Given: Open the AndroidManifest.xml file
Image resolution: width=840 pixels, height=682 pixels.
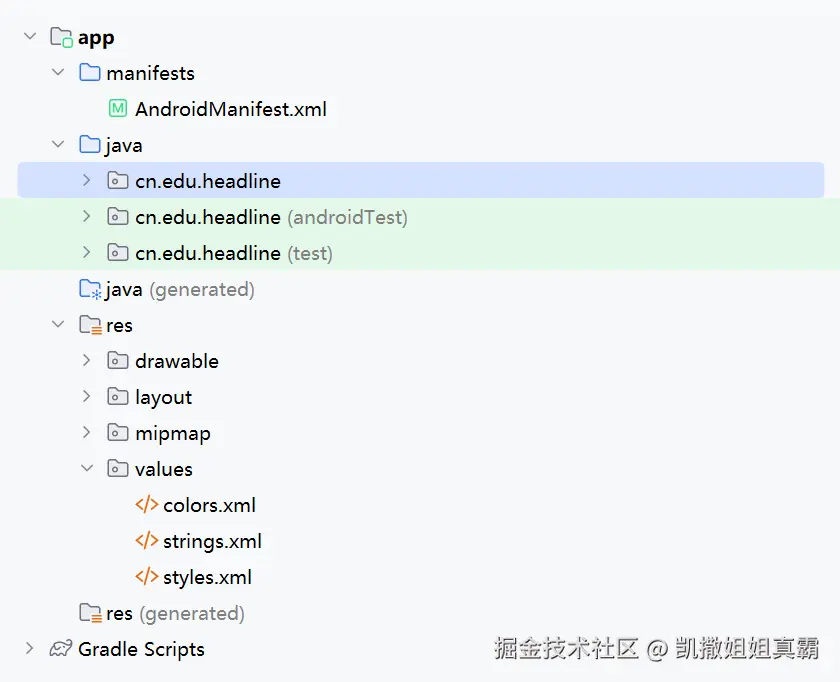Looking at the screenshot, I should click(231, 108).
